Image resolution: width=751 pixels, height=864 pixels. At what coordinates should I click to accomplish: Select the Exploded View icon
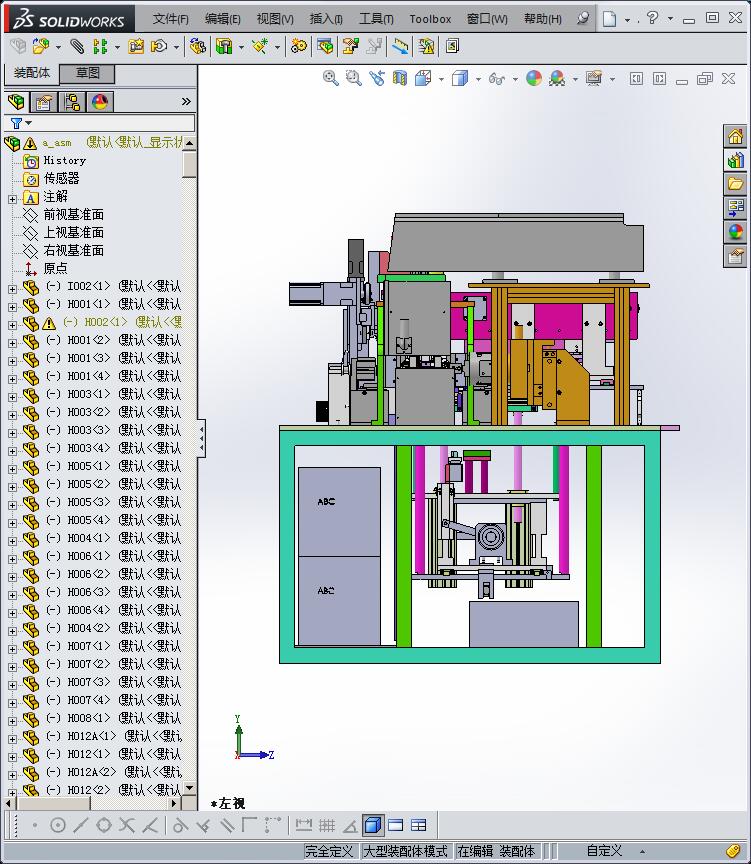click(350, 46)
